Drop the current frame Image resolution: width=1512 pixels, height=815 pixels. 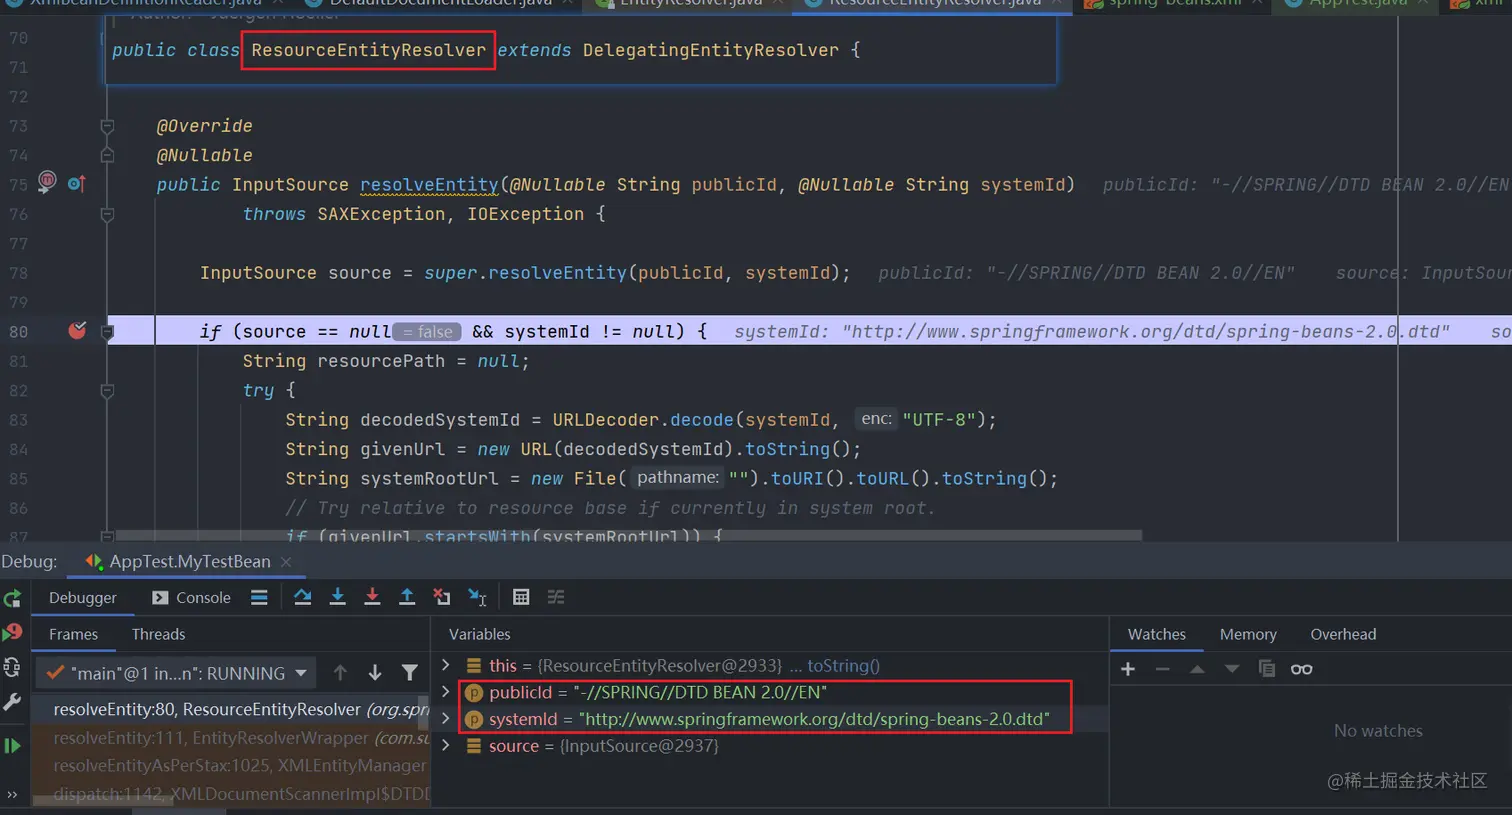click(x=442, y=597)
